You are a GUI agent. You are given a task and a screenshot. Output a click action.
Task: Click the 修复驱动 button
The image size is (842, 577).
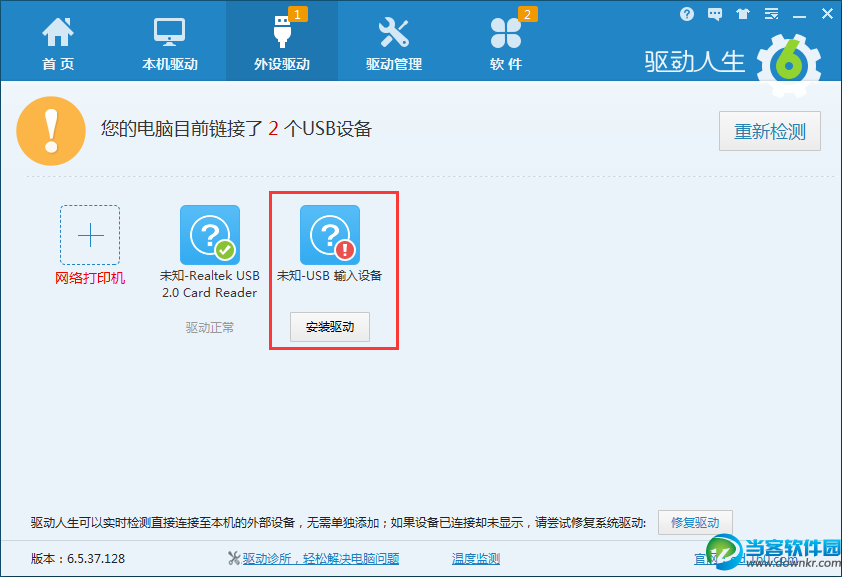[x=695, y=522]
